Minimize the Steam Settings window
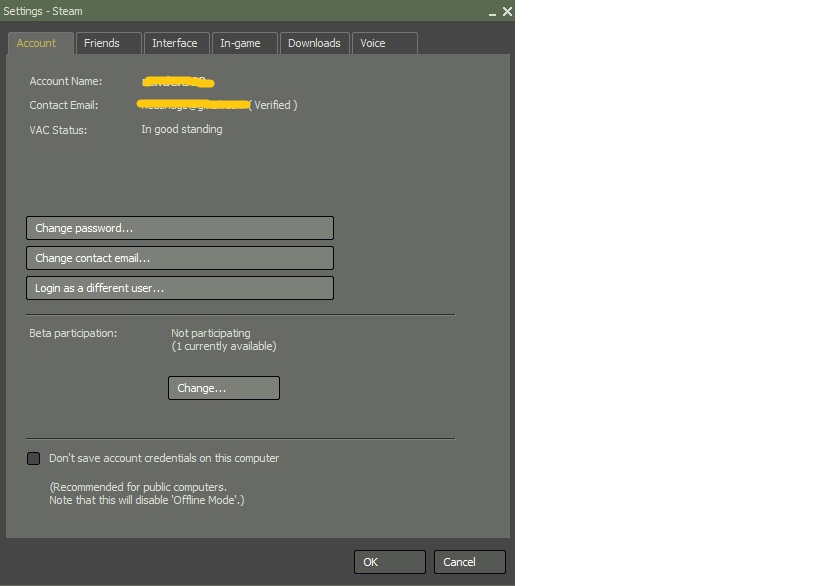The height and width of the screenshot is (586, 819). [x=492, y=12]
